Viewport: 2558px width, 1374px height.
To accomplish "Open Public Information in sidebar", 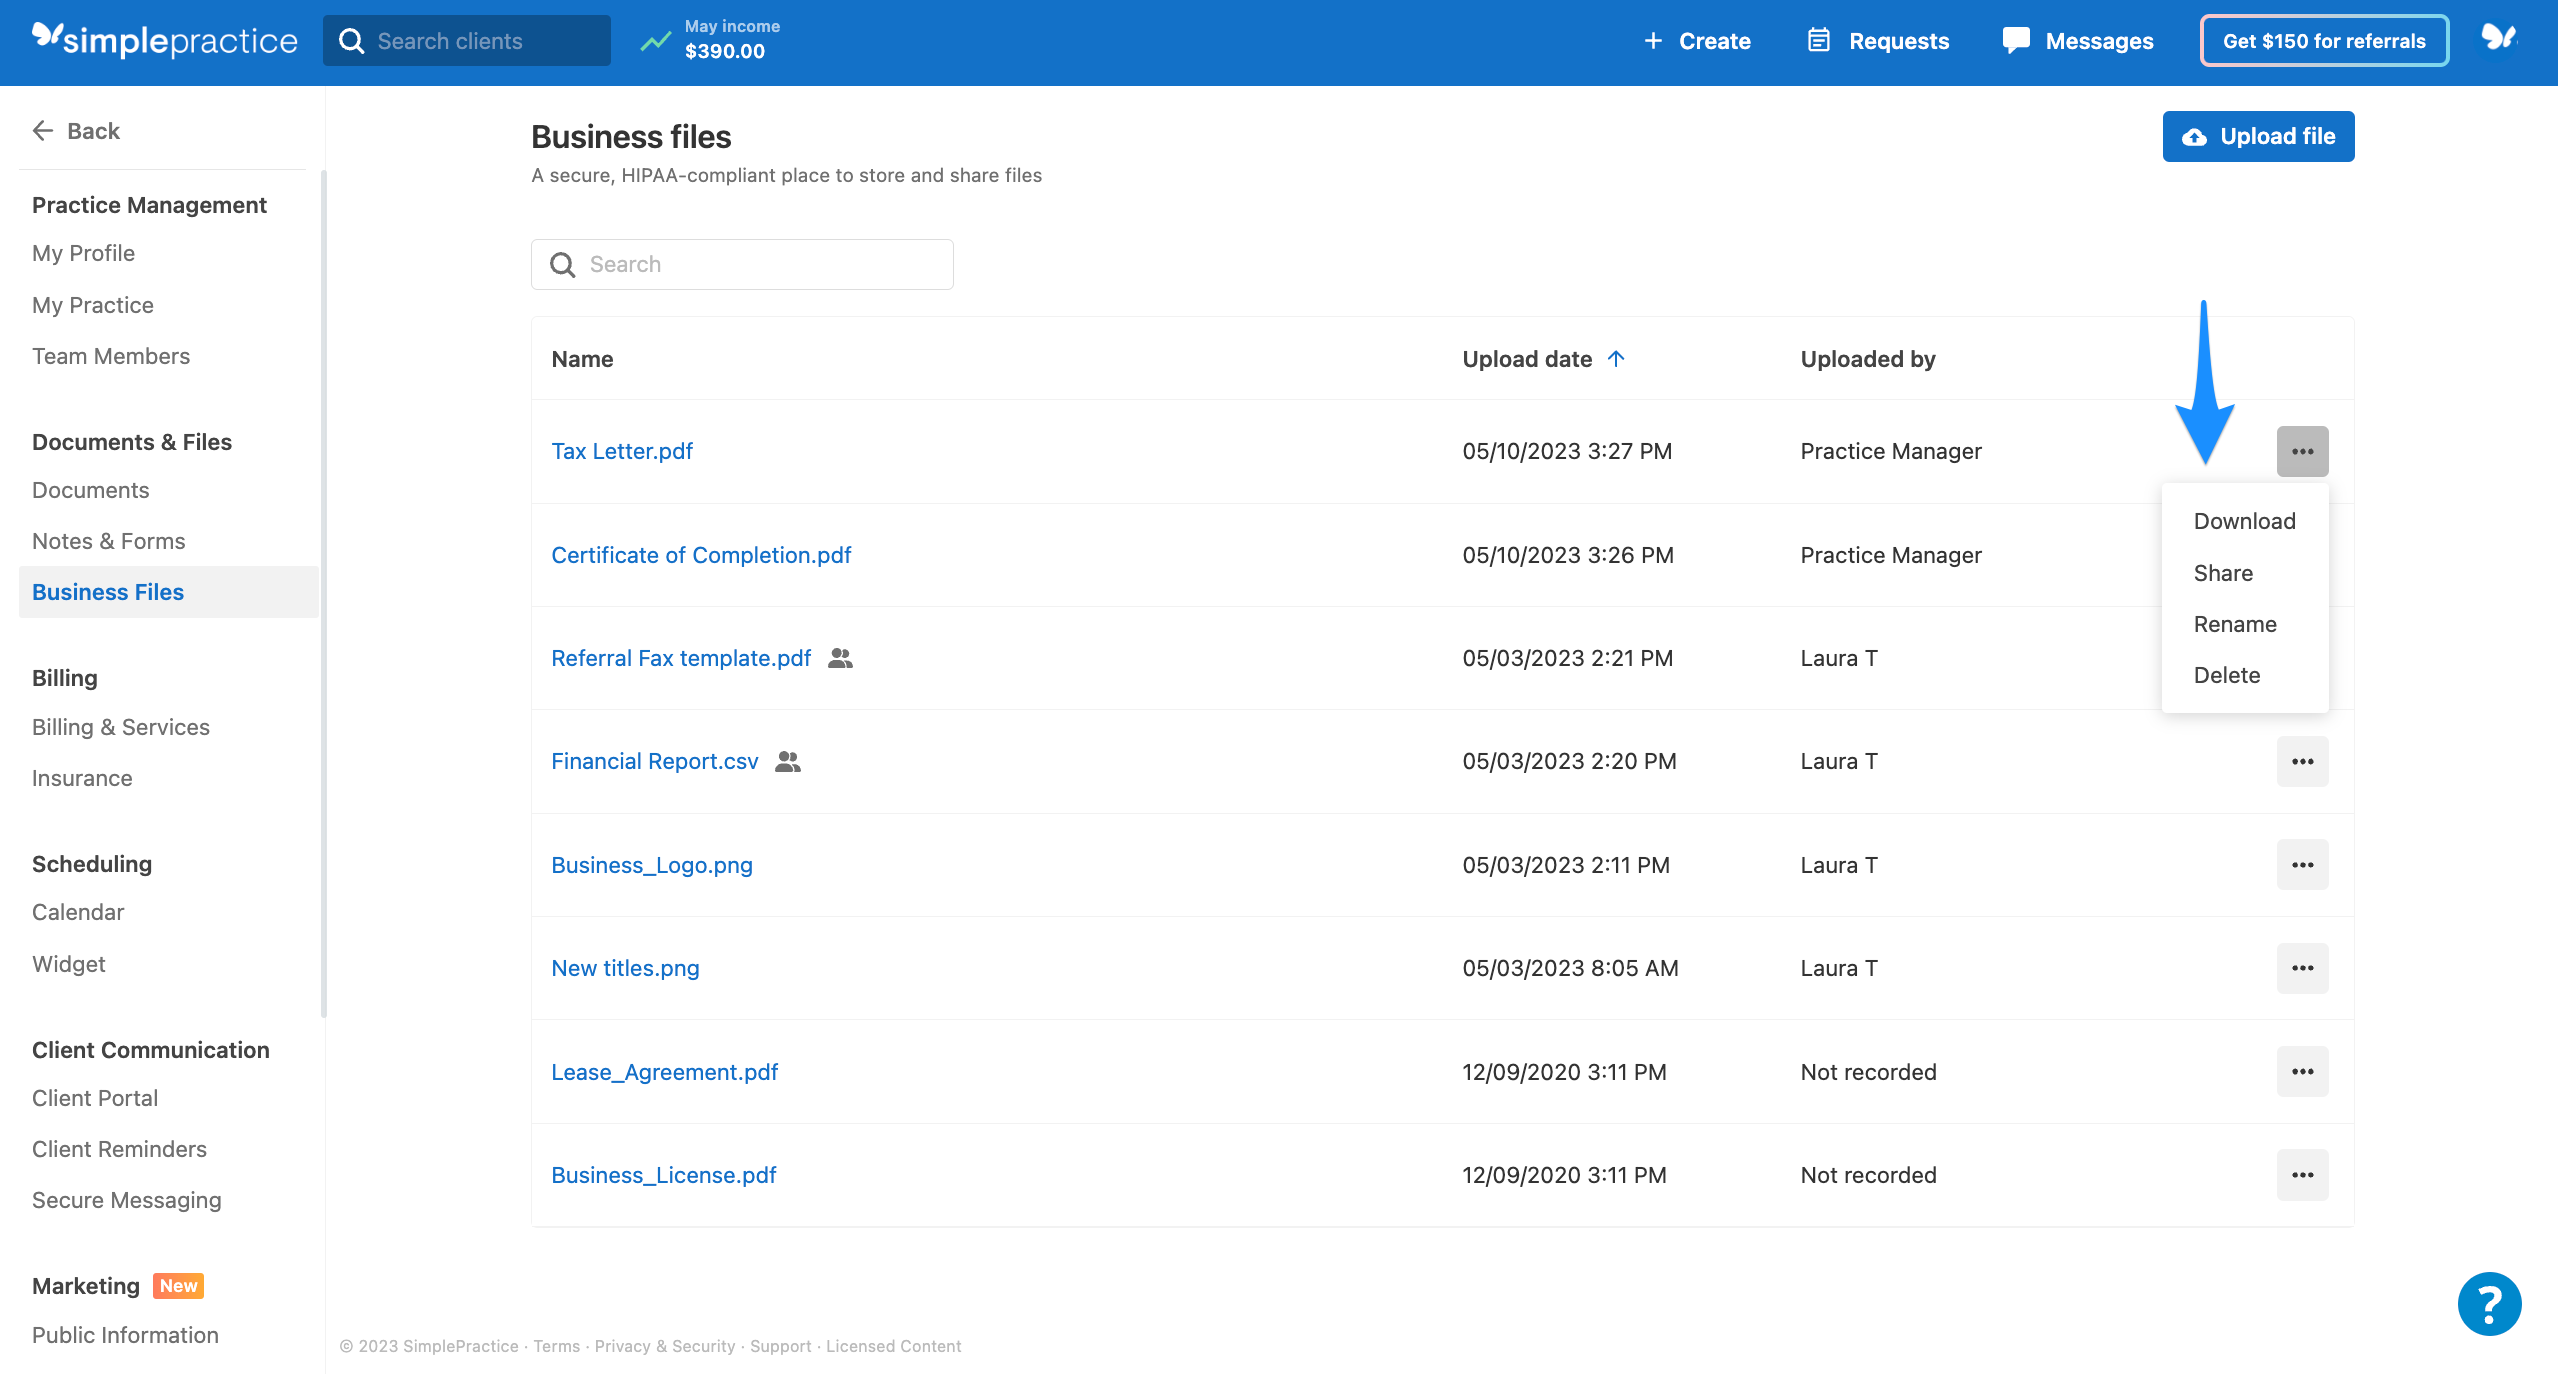I will (x=125, y=1335).
